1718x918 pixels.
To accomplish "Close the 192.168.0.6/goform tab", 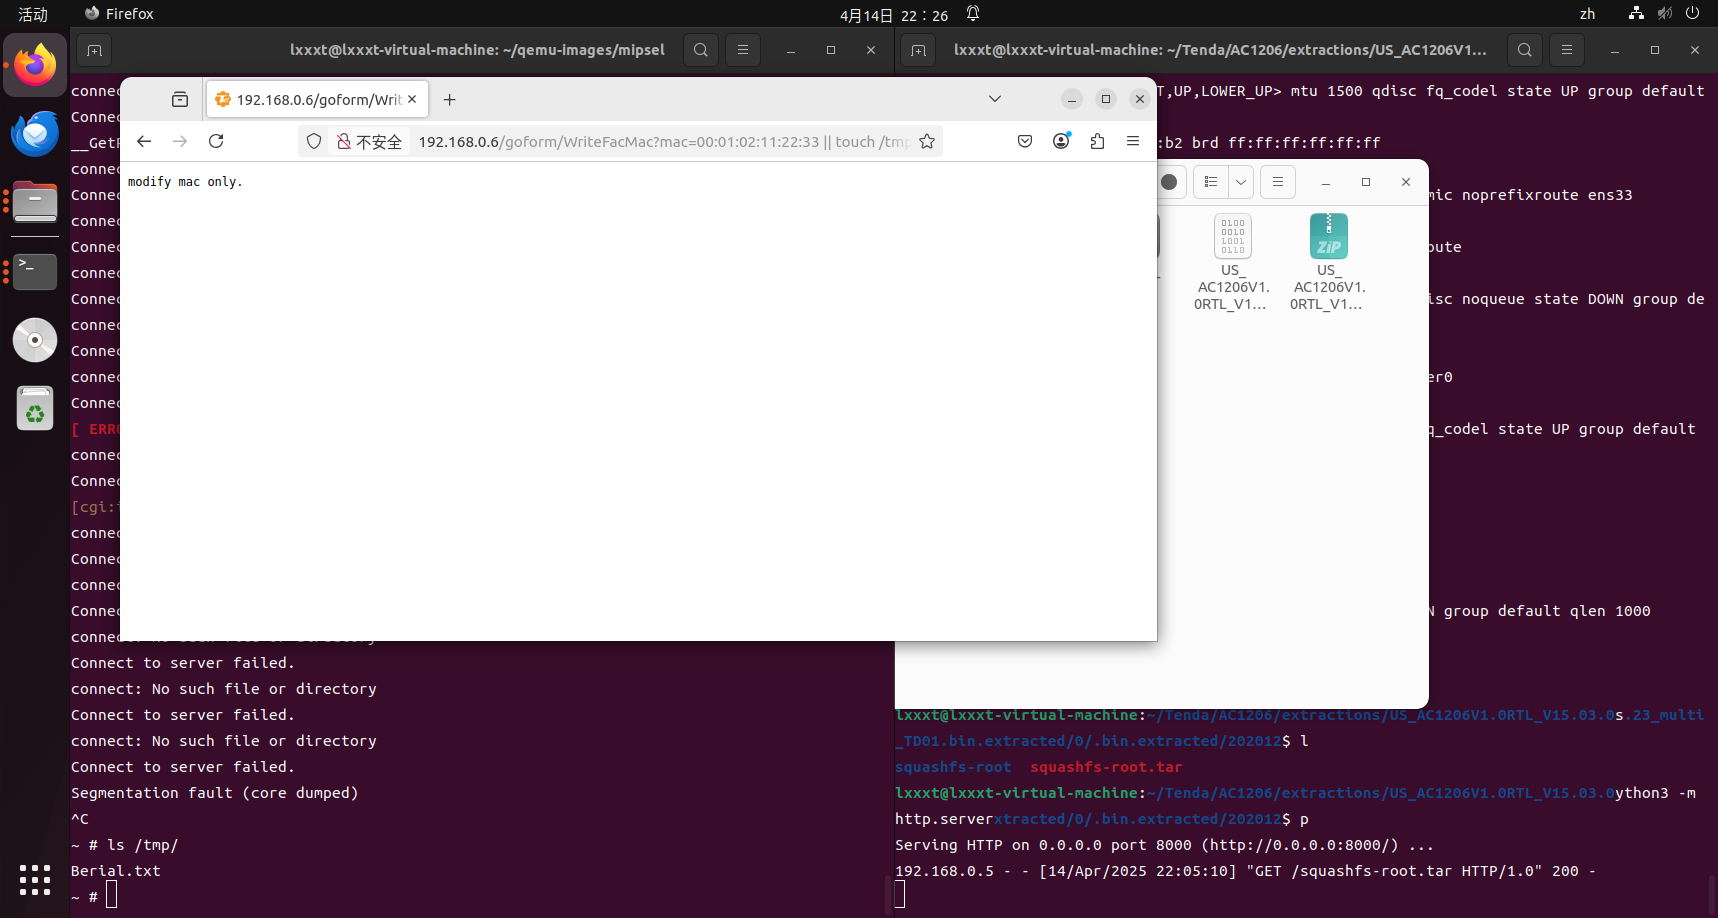I will coord(412,99).
